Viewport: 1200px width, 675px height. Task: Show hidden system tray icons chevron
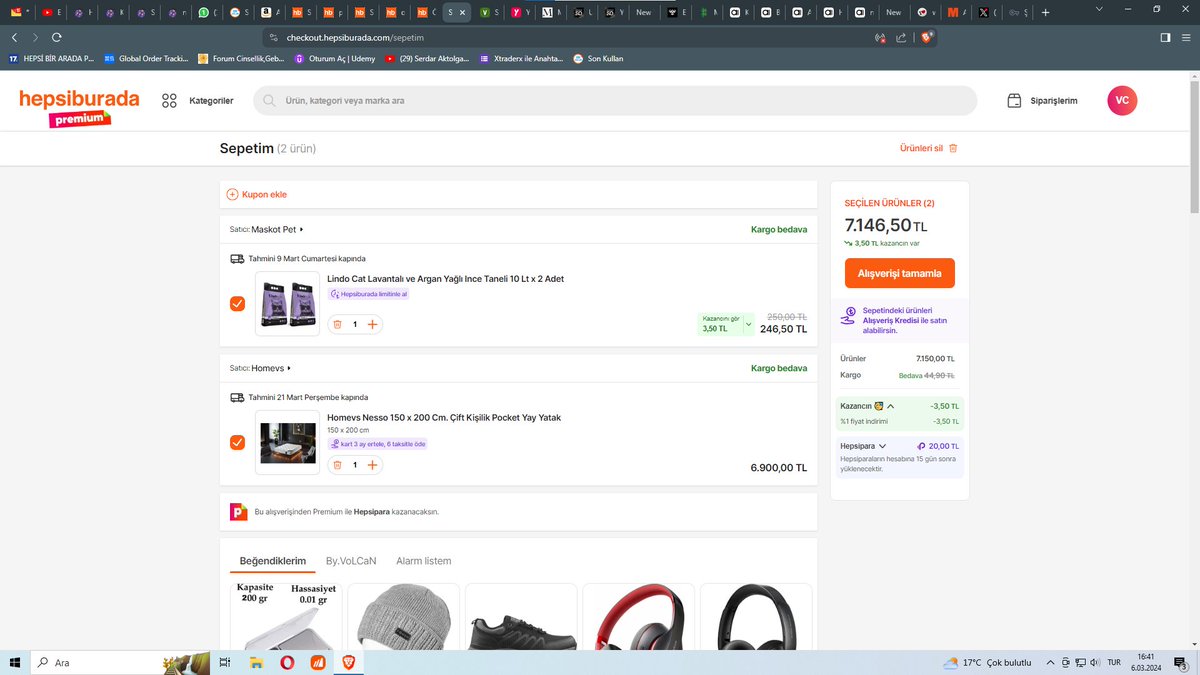1050,662
